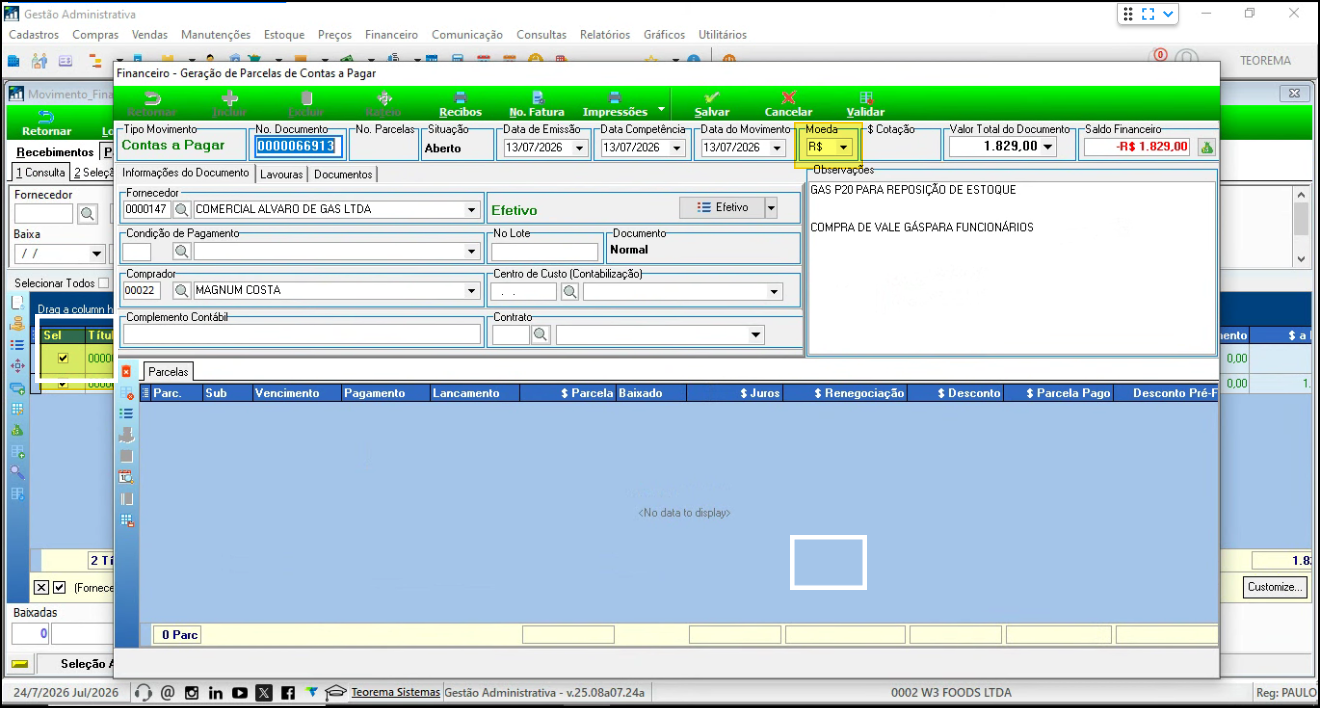This screenshot has height=708, width=1320.
Task: Open the Financeiro menu
Action: tap(391, 34)
